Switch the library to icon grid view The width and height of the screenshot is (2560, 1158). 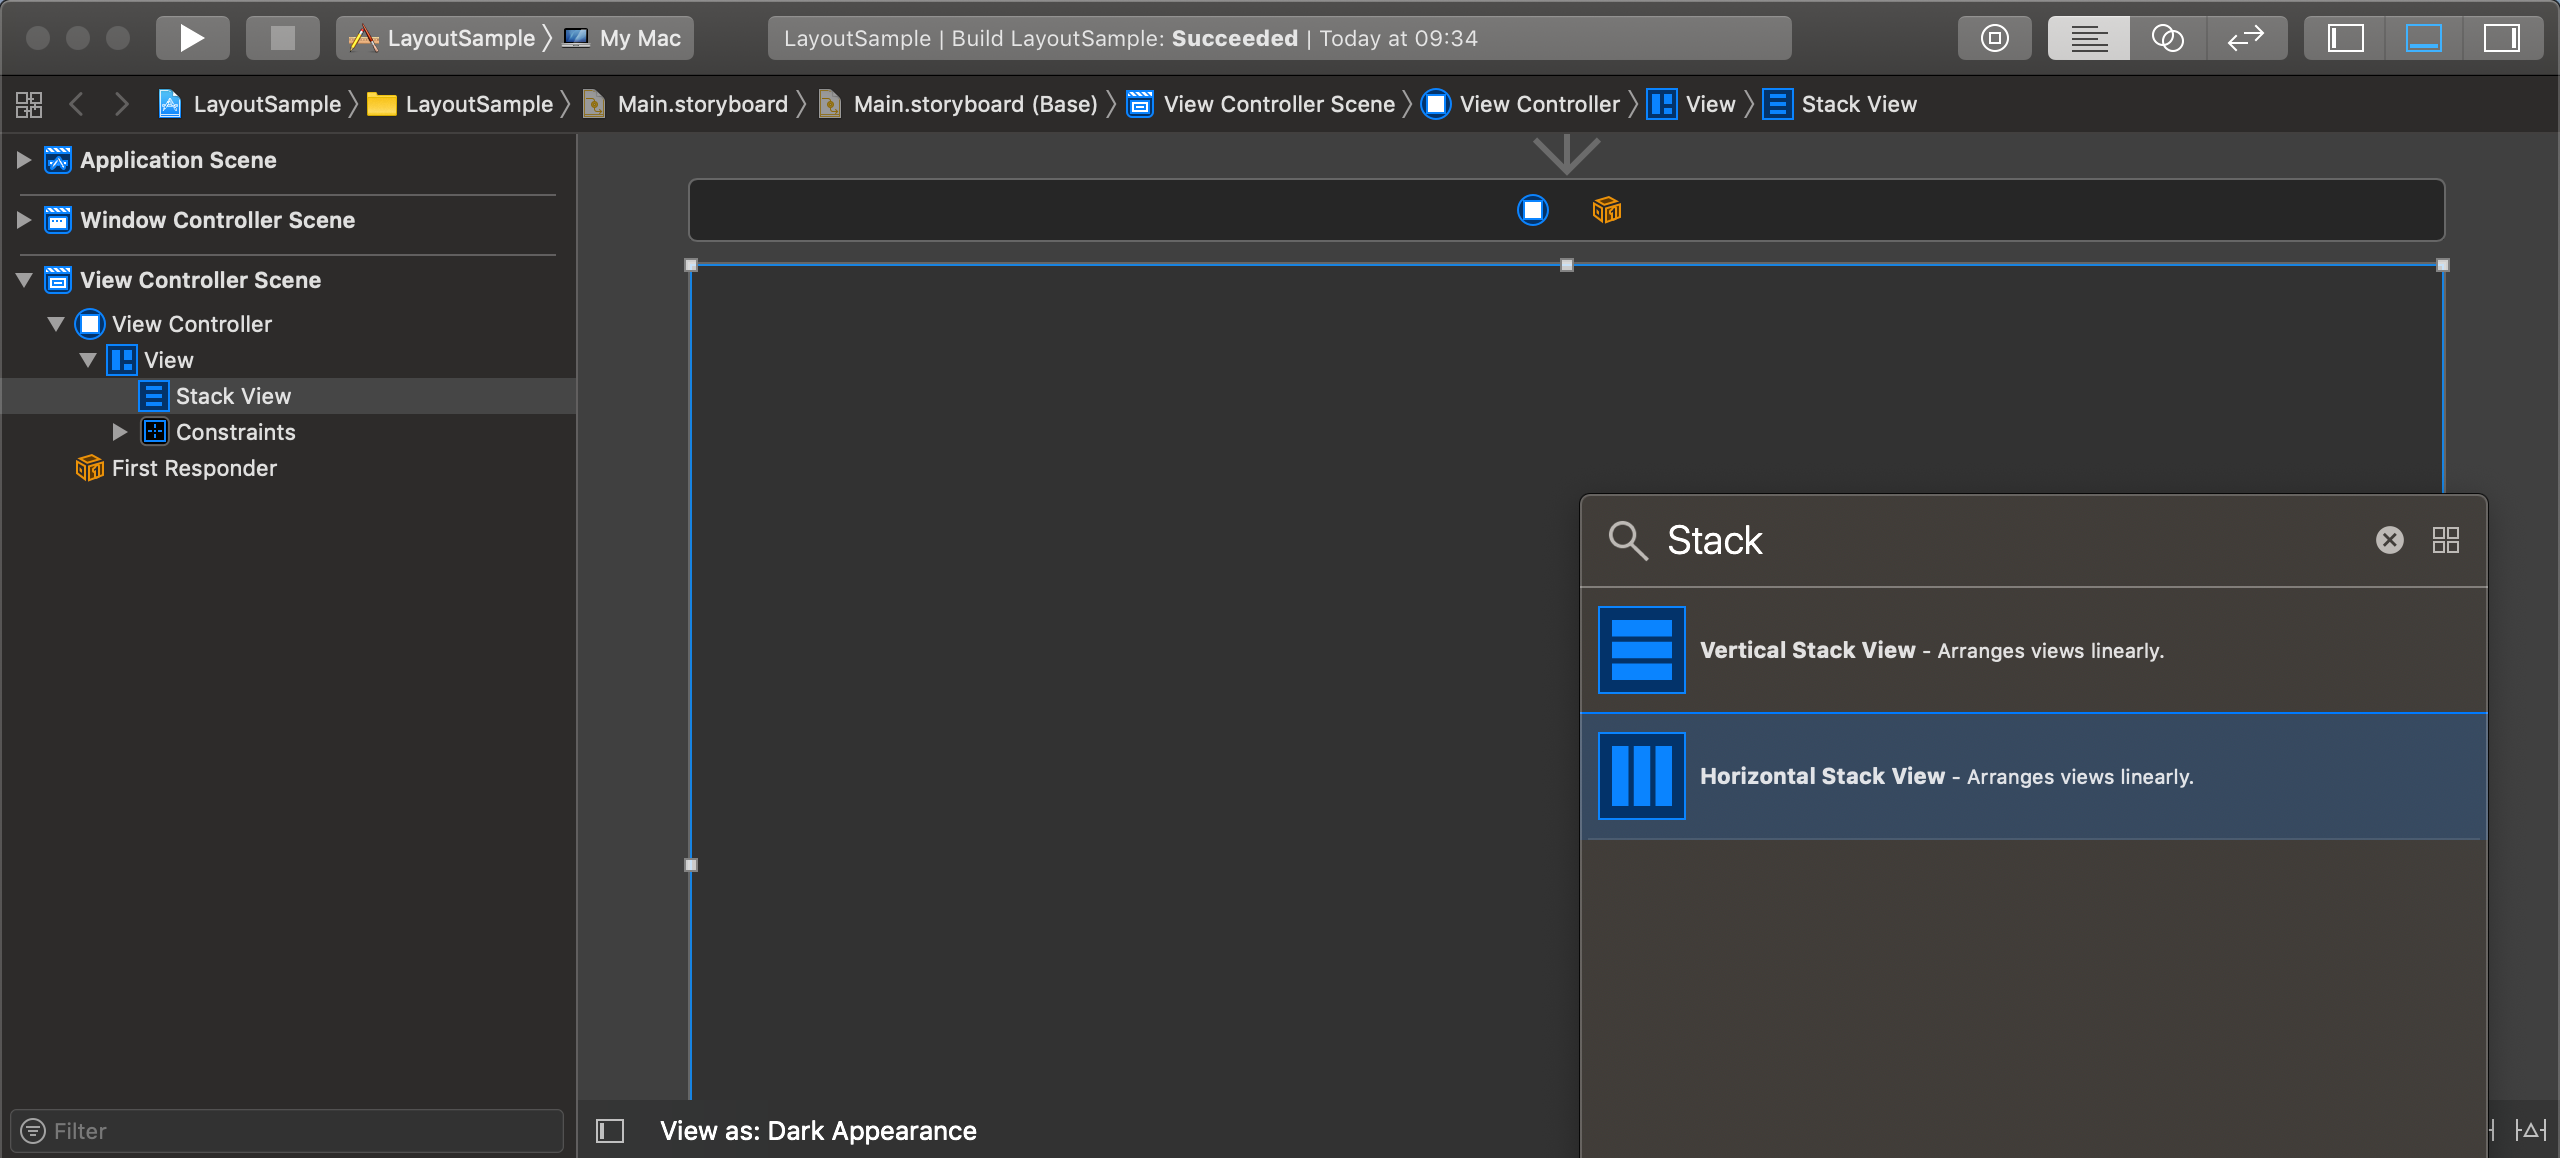(x=2445, y=540)
